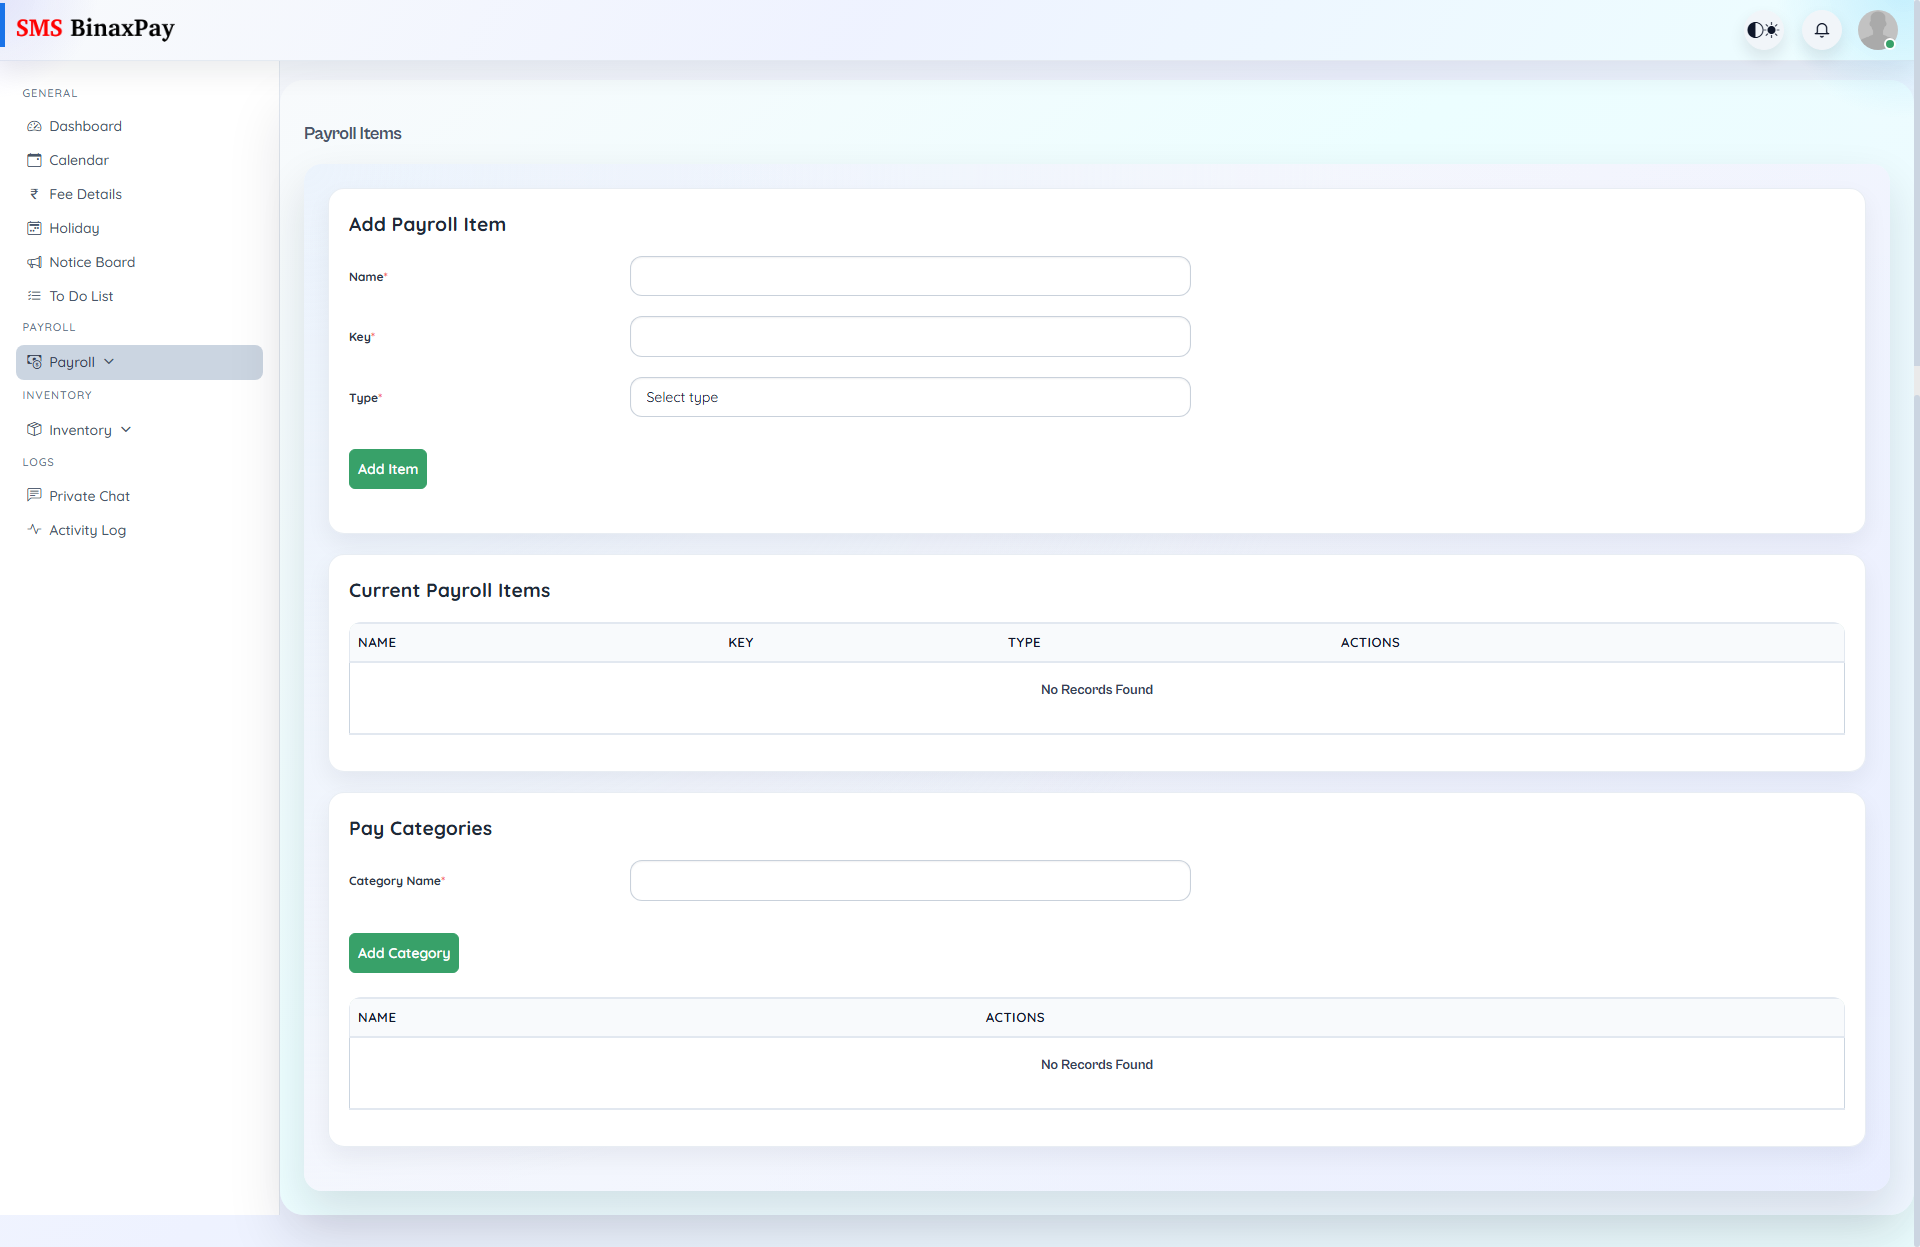1920x1247 pixels.
Task: Open the notification bell
Action: (1821, 30)
